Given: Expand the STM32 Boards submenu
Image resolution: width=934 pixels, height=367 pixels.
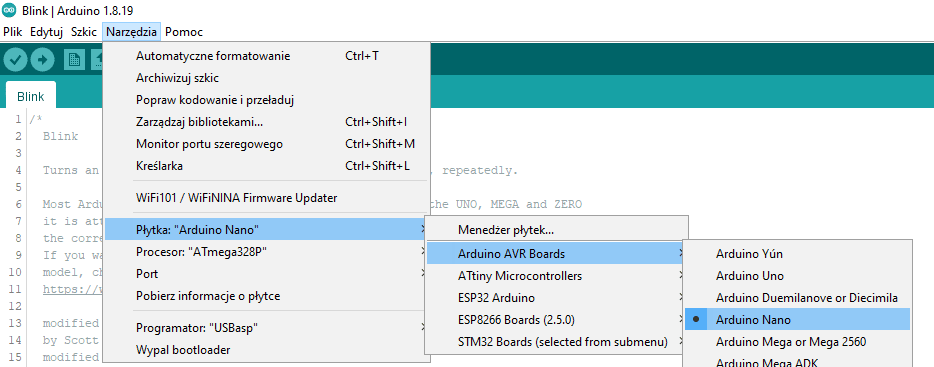Looking at the screenshot, I should pos(556,342).
